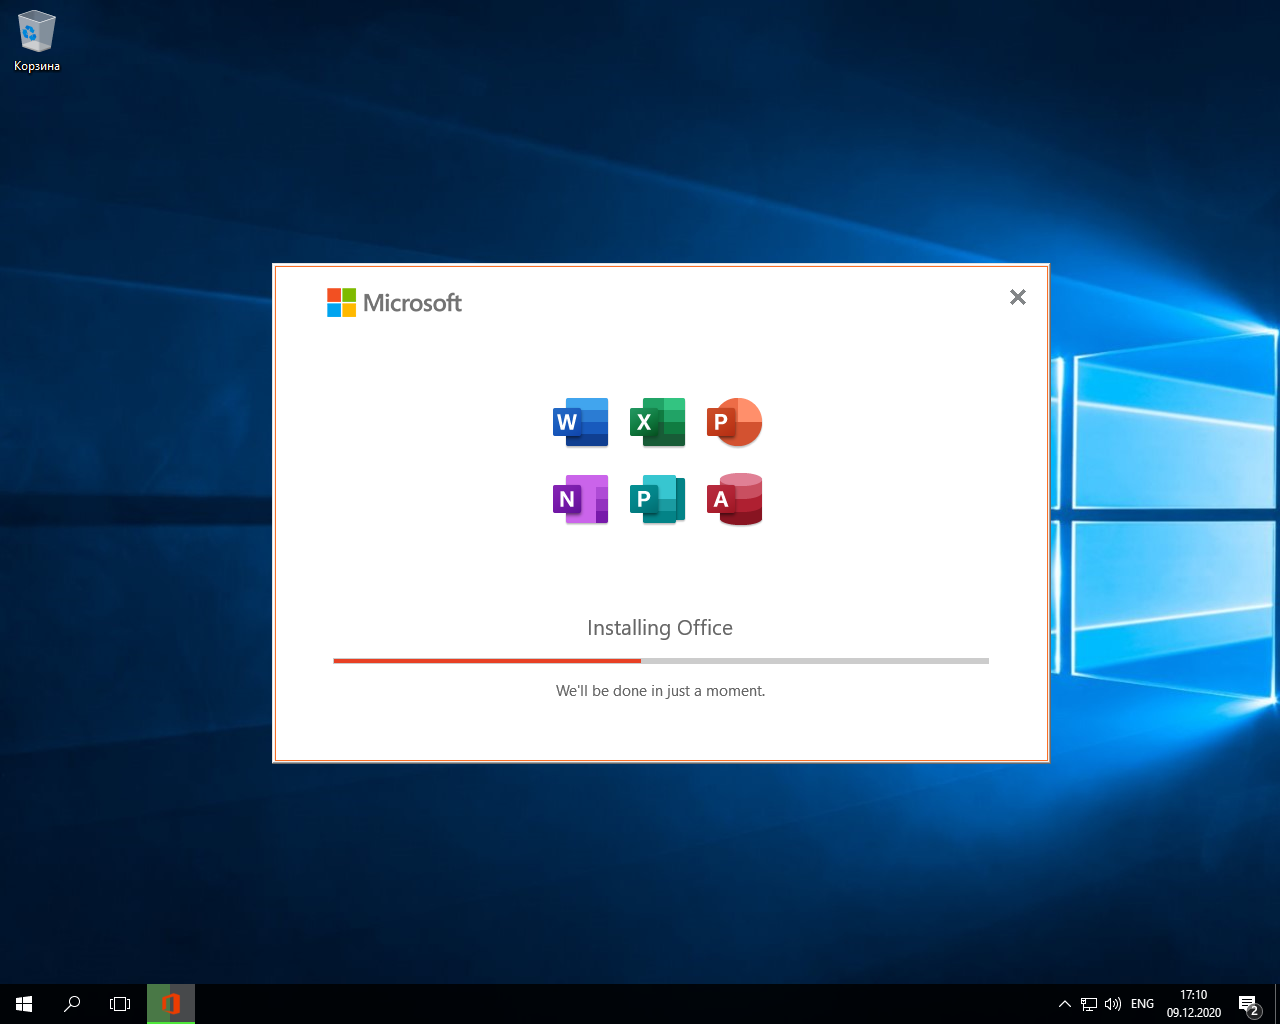Click the Access icon in installer
Screen dimensions: 1280x1024
(x=735, y=499)
